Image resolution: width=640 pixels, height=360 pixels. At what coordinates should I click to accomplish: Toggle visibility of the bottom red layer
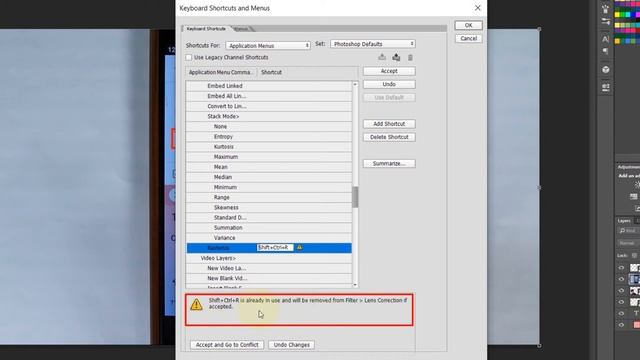point(621,325)
